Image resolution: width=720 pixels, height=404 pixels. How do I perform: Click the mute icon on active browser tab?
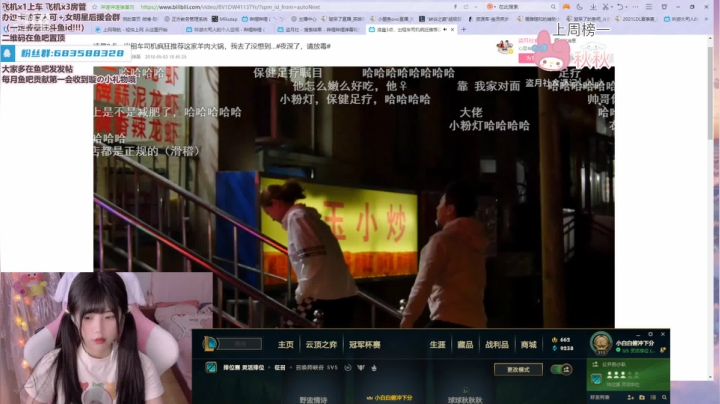444,29
